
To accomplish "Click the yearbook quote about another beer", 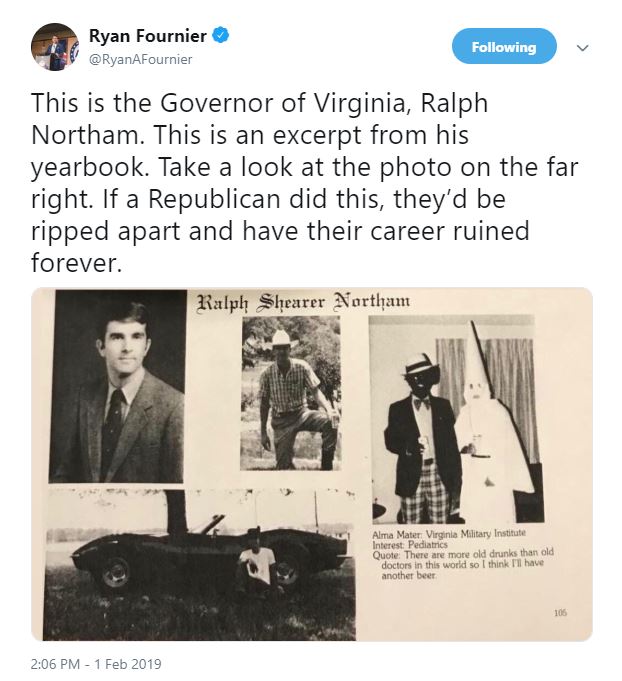I will click(463, 565).
